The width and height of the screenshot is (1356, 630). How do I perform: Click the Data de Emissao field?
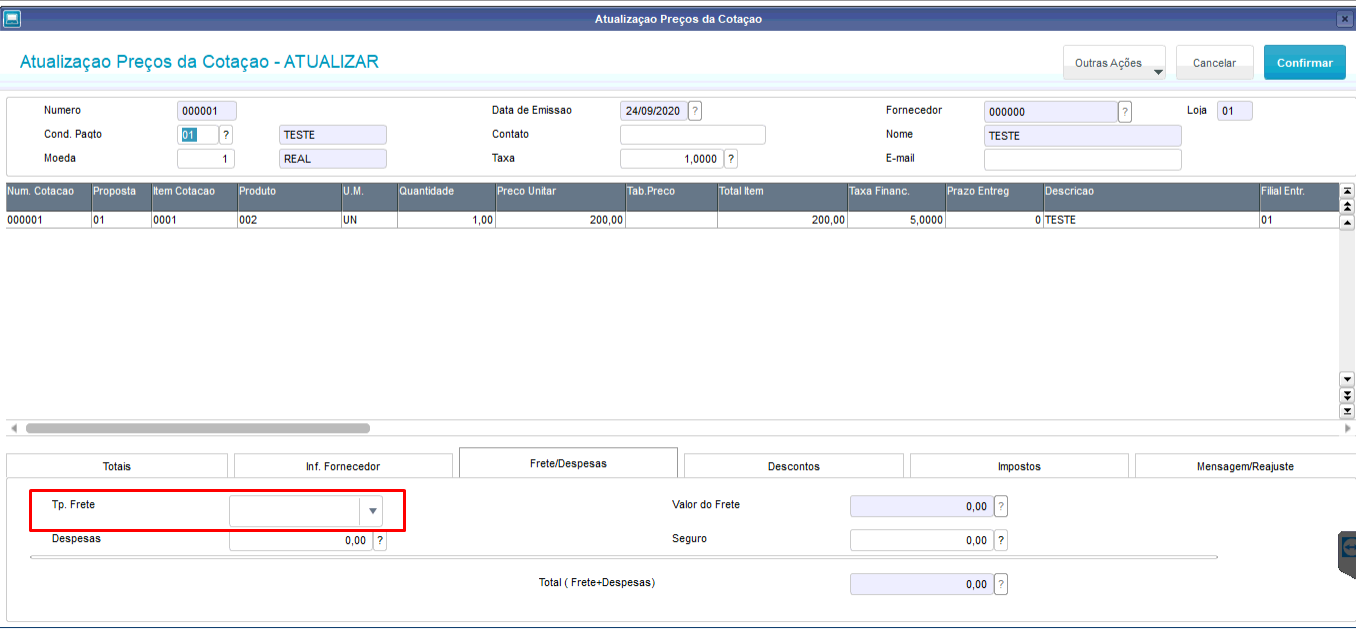[653, 111]
